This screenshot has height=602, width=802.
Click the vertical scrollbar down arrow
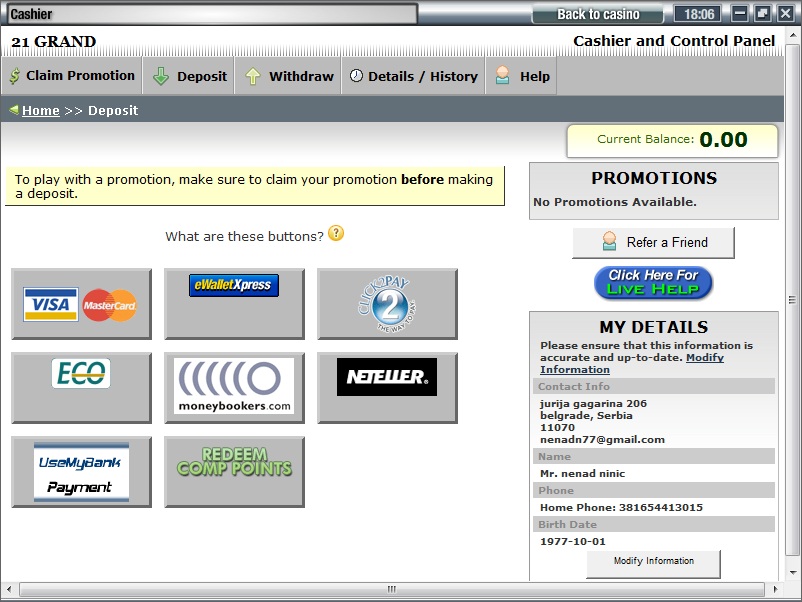792,572
